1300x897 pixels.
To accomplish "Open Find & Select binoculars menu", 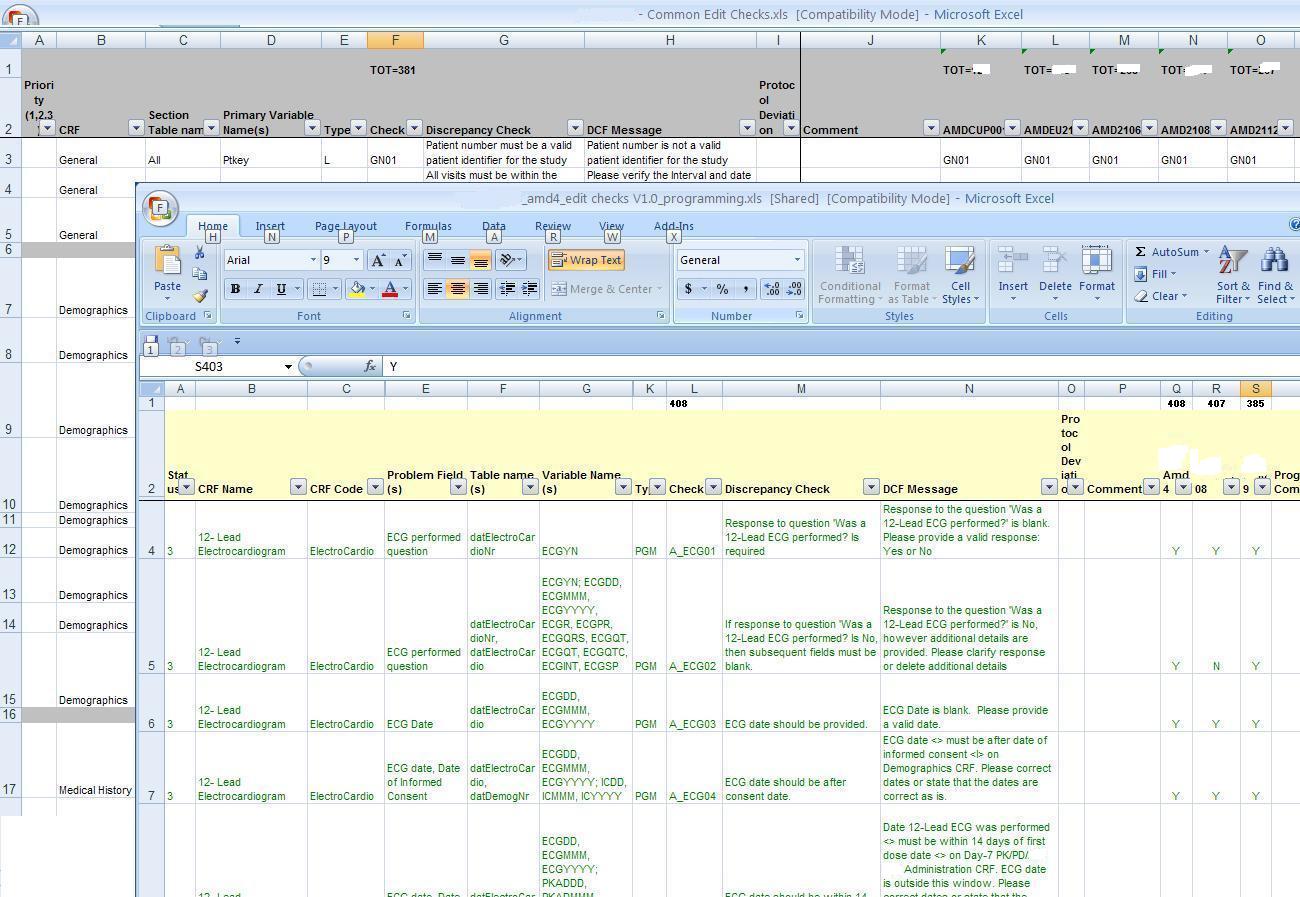I will click(x=1274, y=276).
